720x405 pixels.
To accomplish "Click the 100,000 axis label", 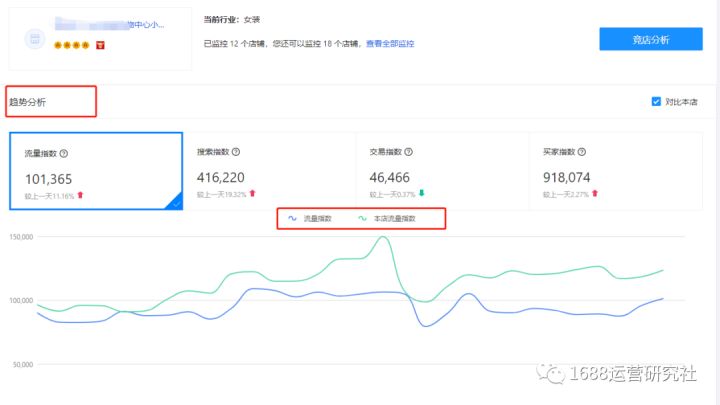I will tap(21, 300).
